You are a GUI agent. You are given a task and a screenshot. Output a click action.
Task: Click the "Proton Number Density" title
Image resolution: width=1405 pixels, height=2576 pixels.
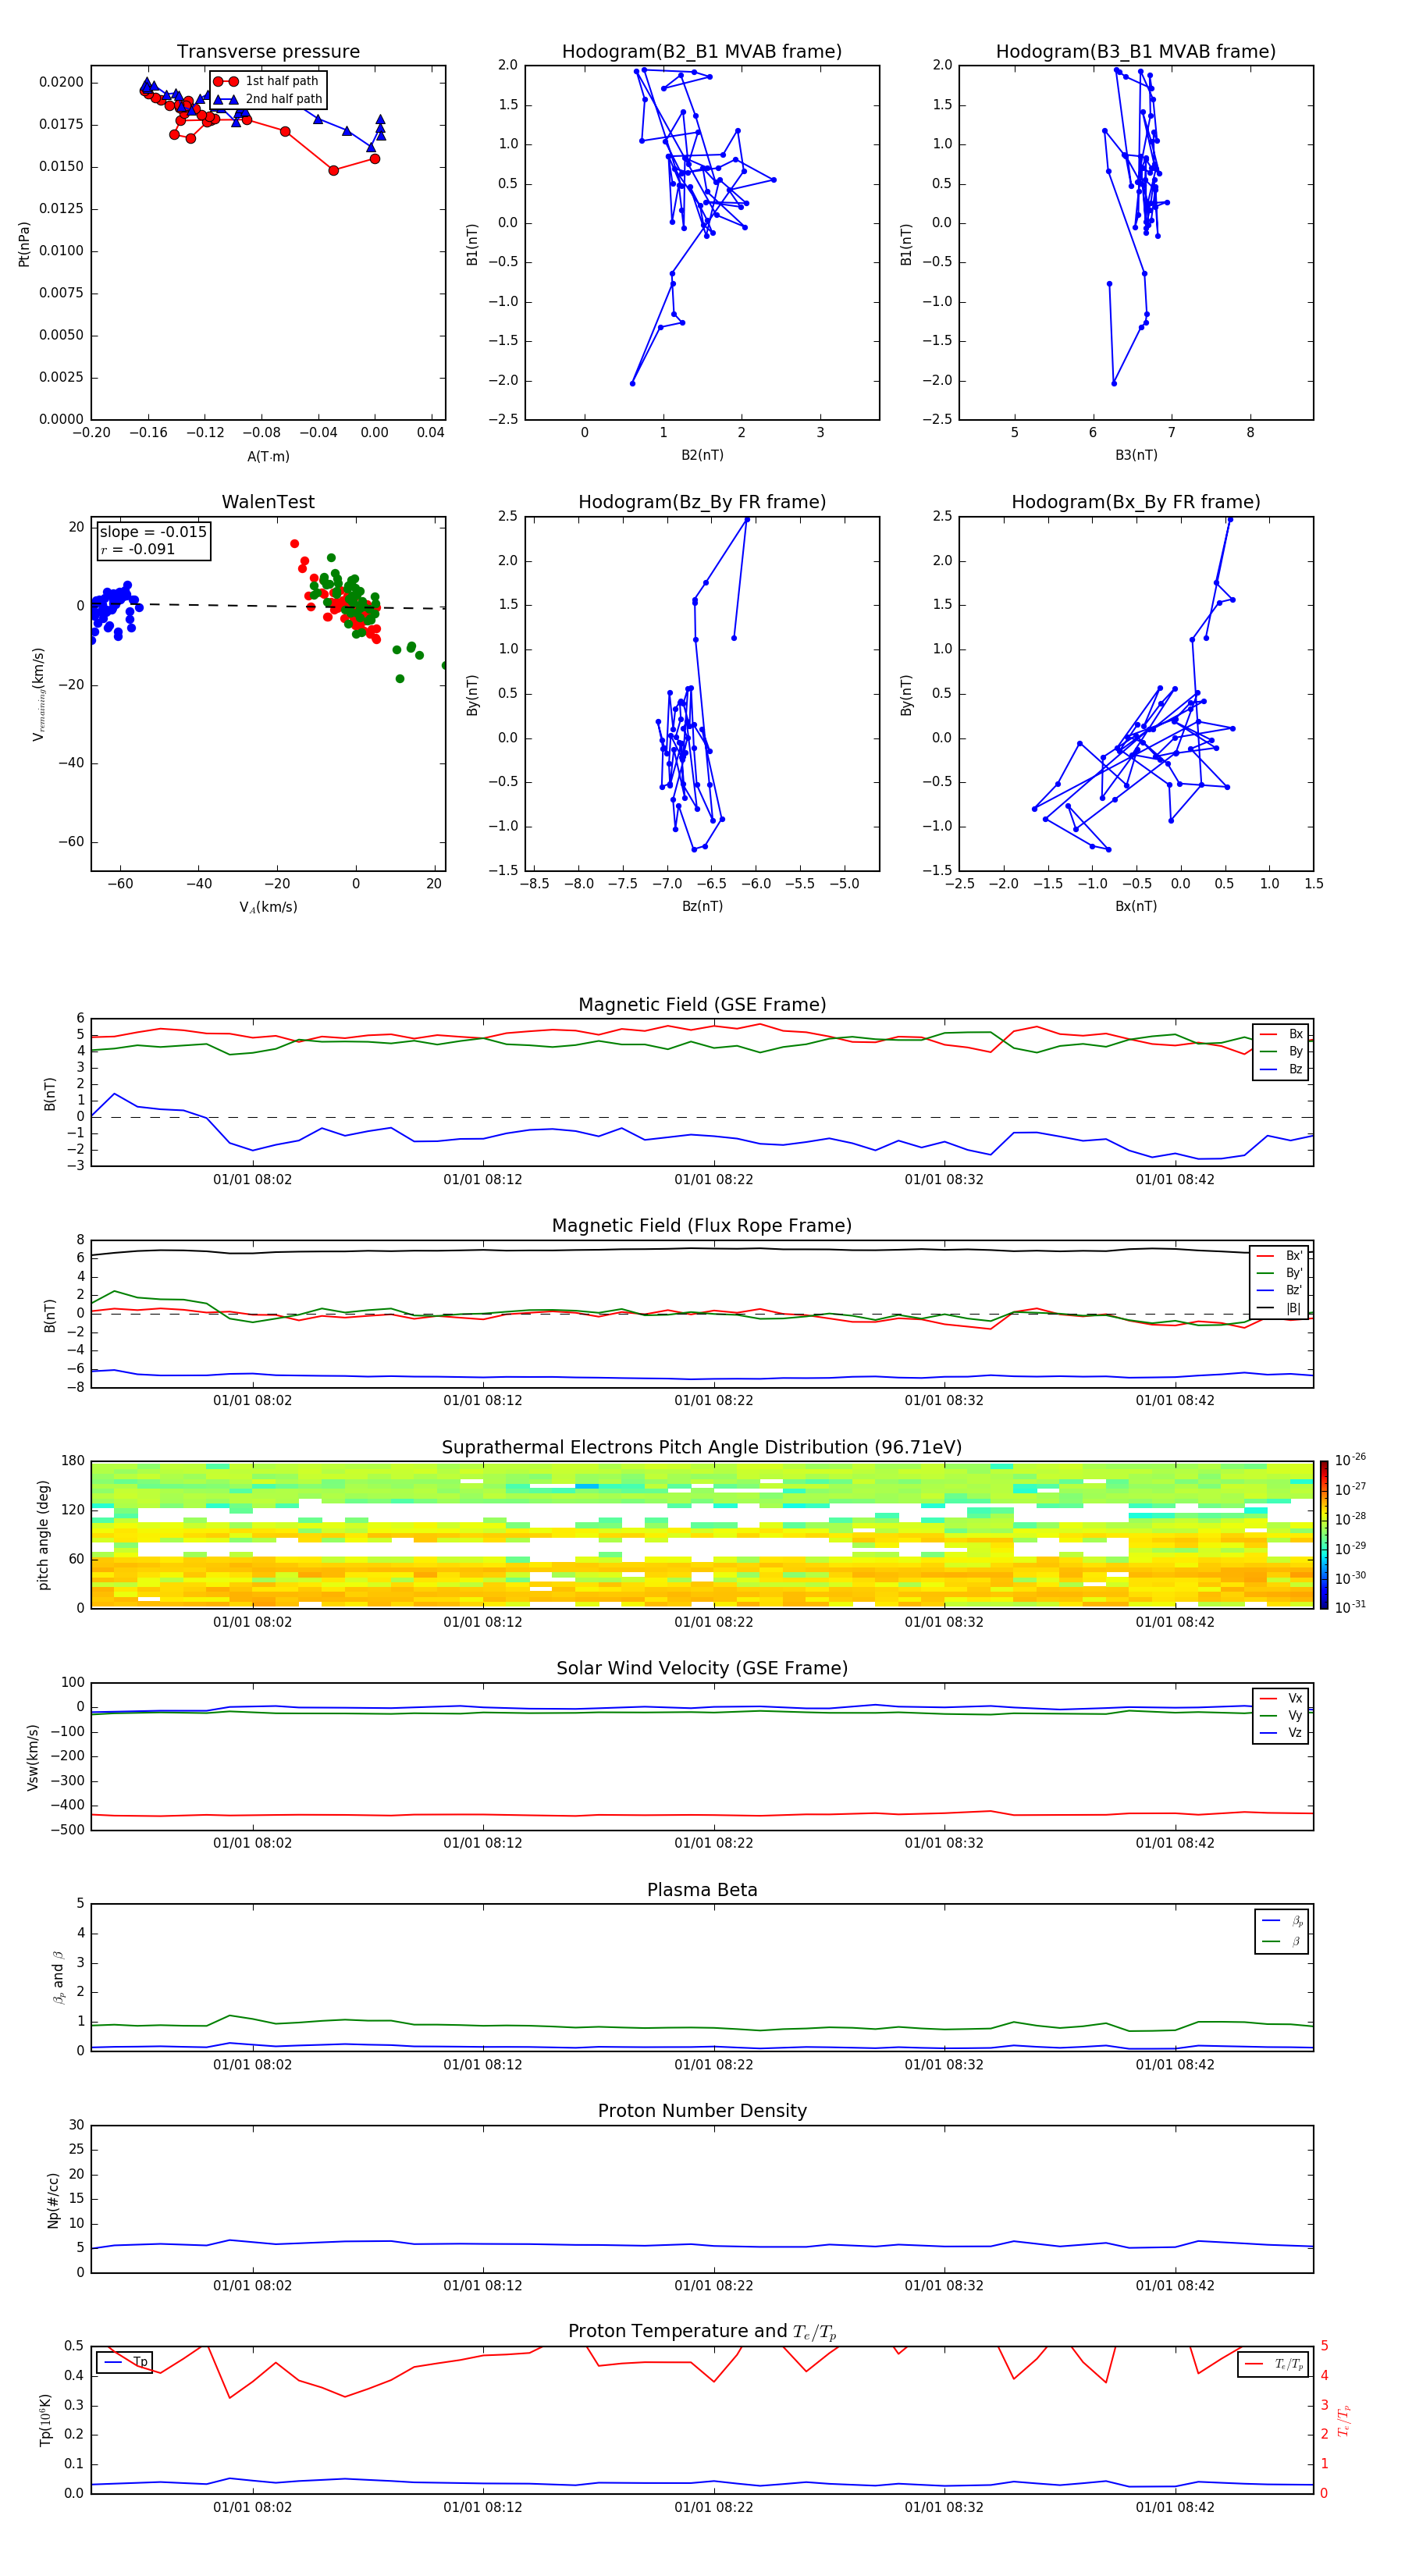pos(702,2111)
